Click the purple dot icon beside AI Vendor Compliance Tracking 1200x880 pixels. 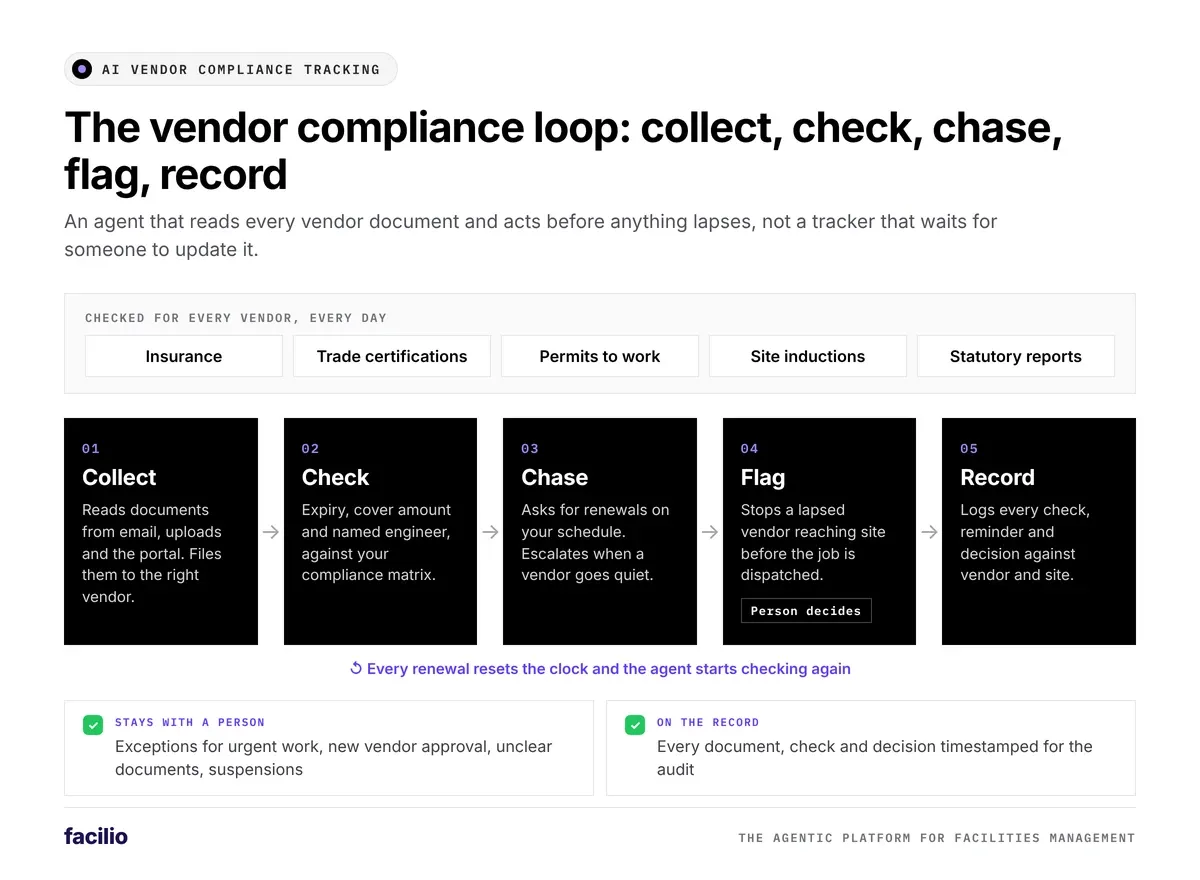coord(82,70)
